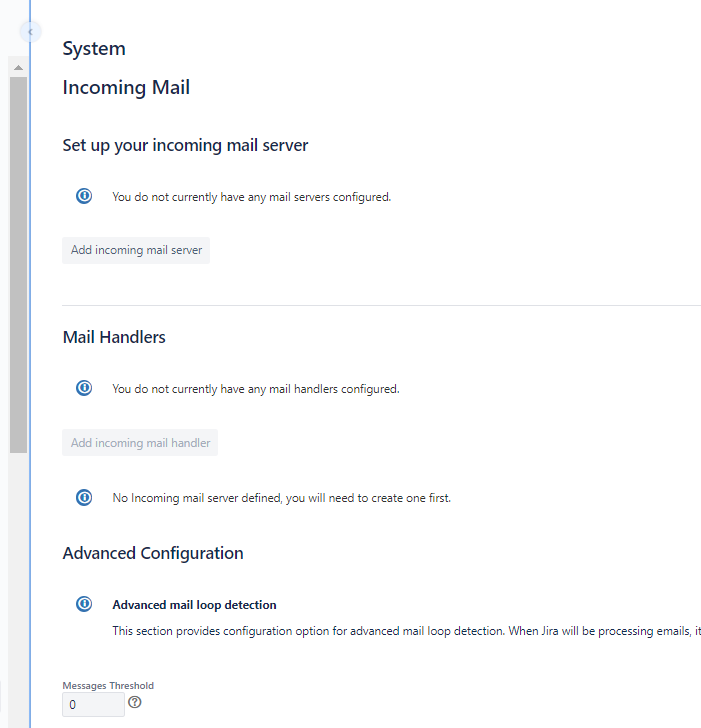Click info icon beside no mail handlers message
The image size is (701, 728).
[84, 388]
